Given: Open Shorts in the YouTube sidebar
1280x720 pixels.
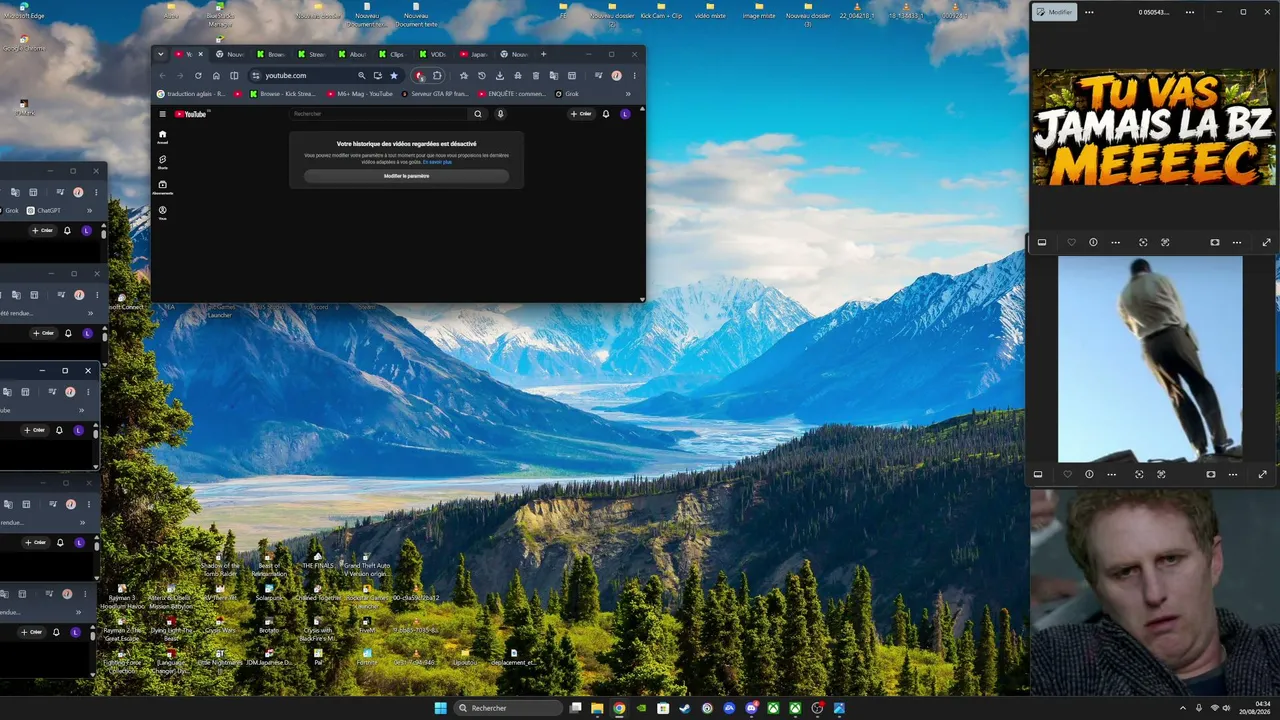Looking at the screenshot, I should pyautogui.click(x=162, y=161).
